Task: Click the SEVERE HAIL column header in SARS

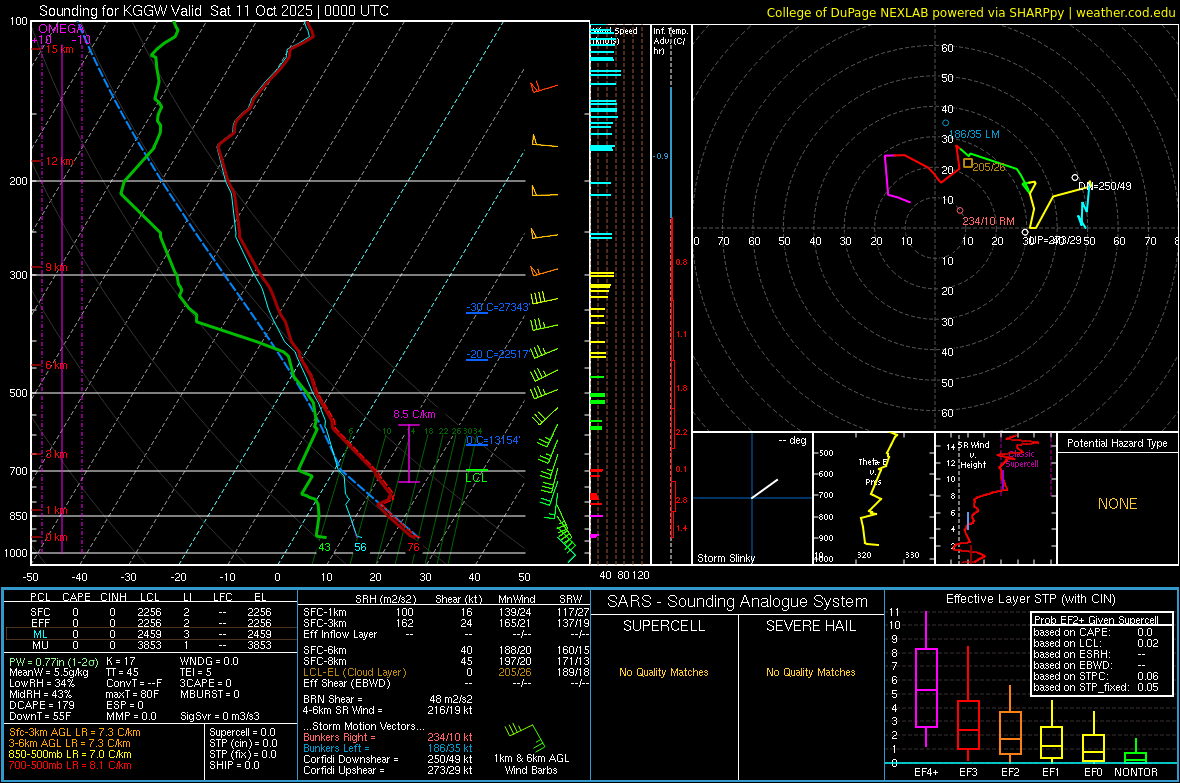Action: tap(810, 626)
